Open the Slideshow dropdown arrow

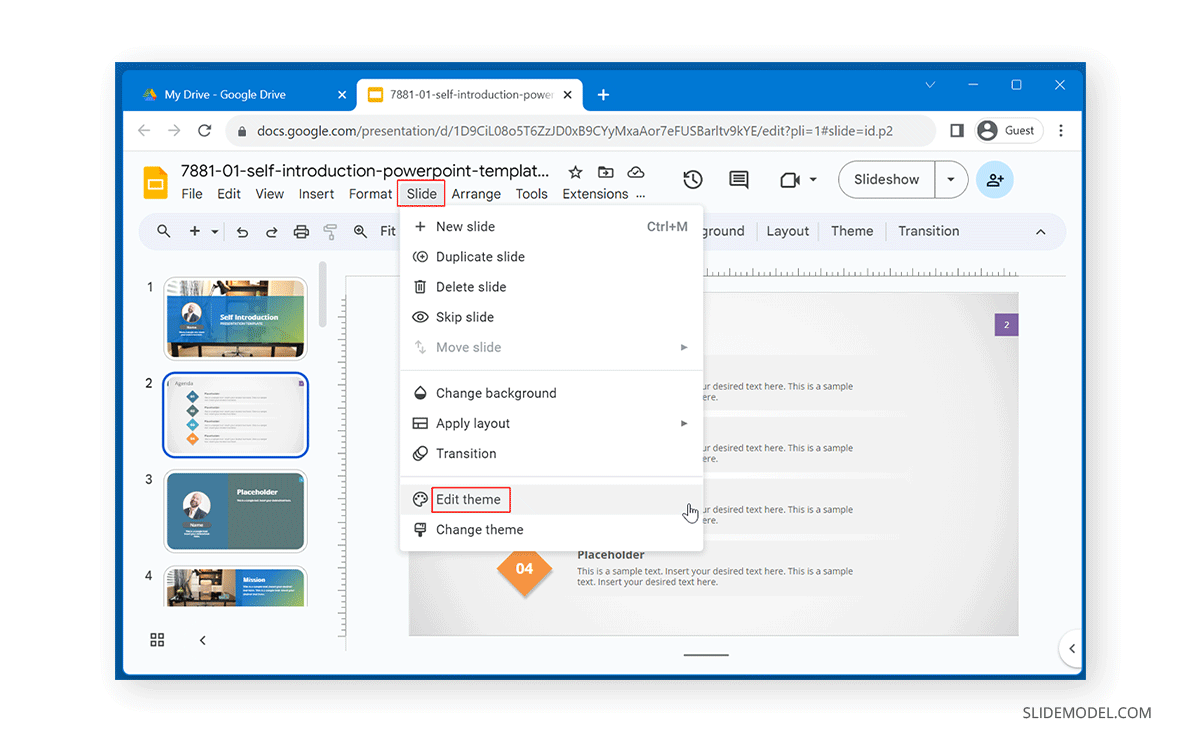952,179
